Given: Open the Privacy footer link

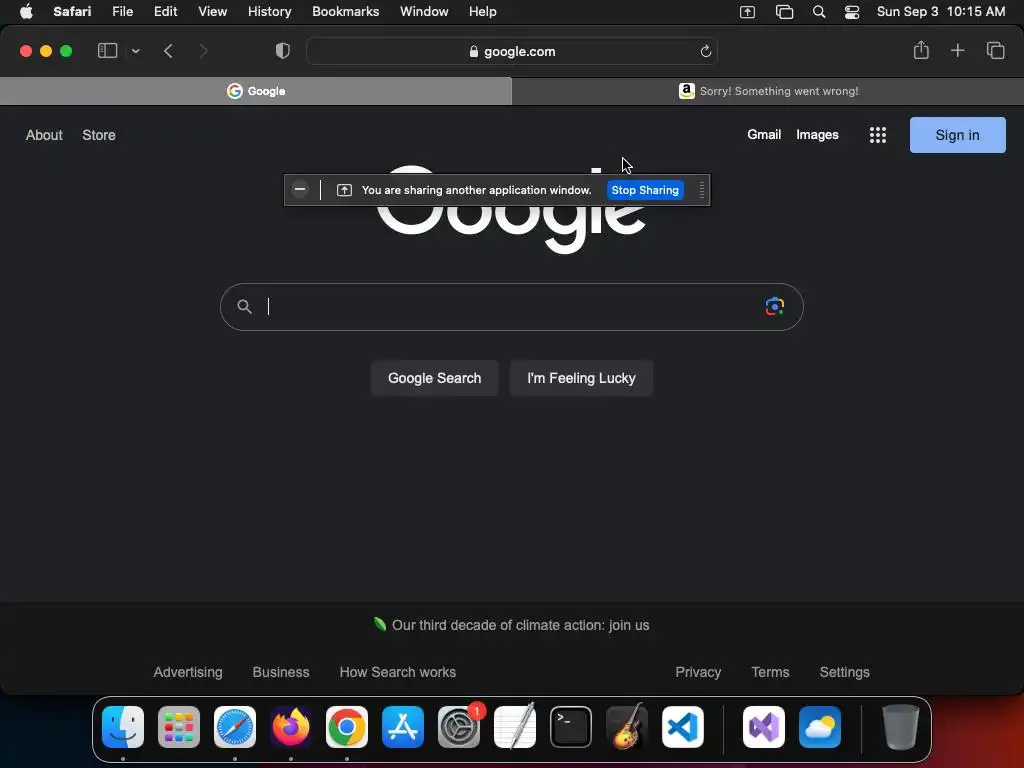Looking at the screenshot, I should click(698, 672).
